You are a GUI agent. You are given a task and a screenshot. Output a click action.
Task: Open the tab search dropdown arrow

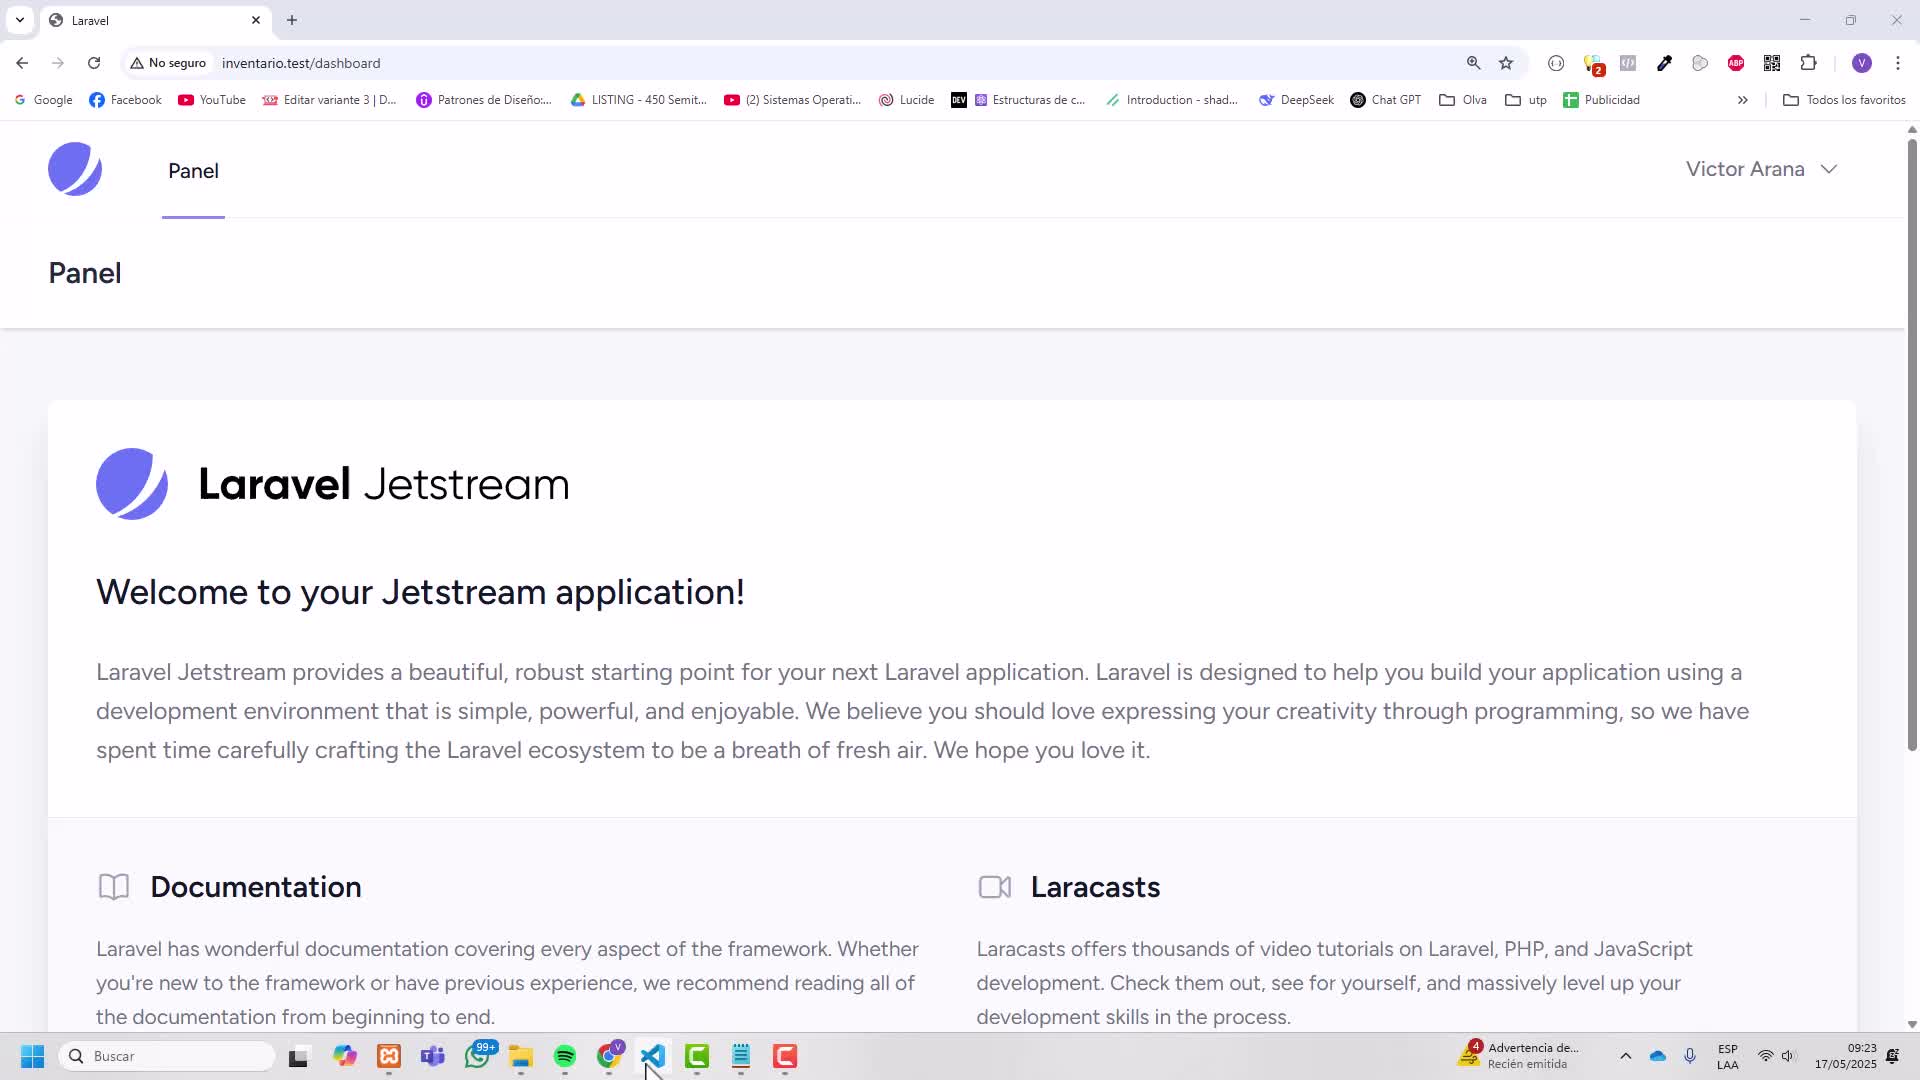tap(19, 20)
